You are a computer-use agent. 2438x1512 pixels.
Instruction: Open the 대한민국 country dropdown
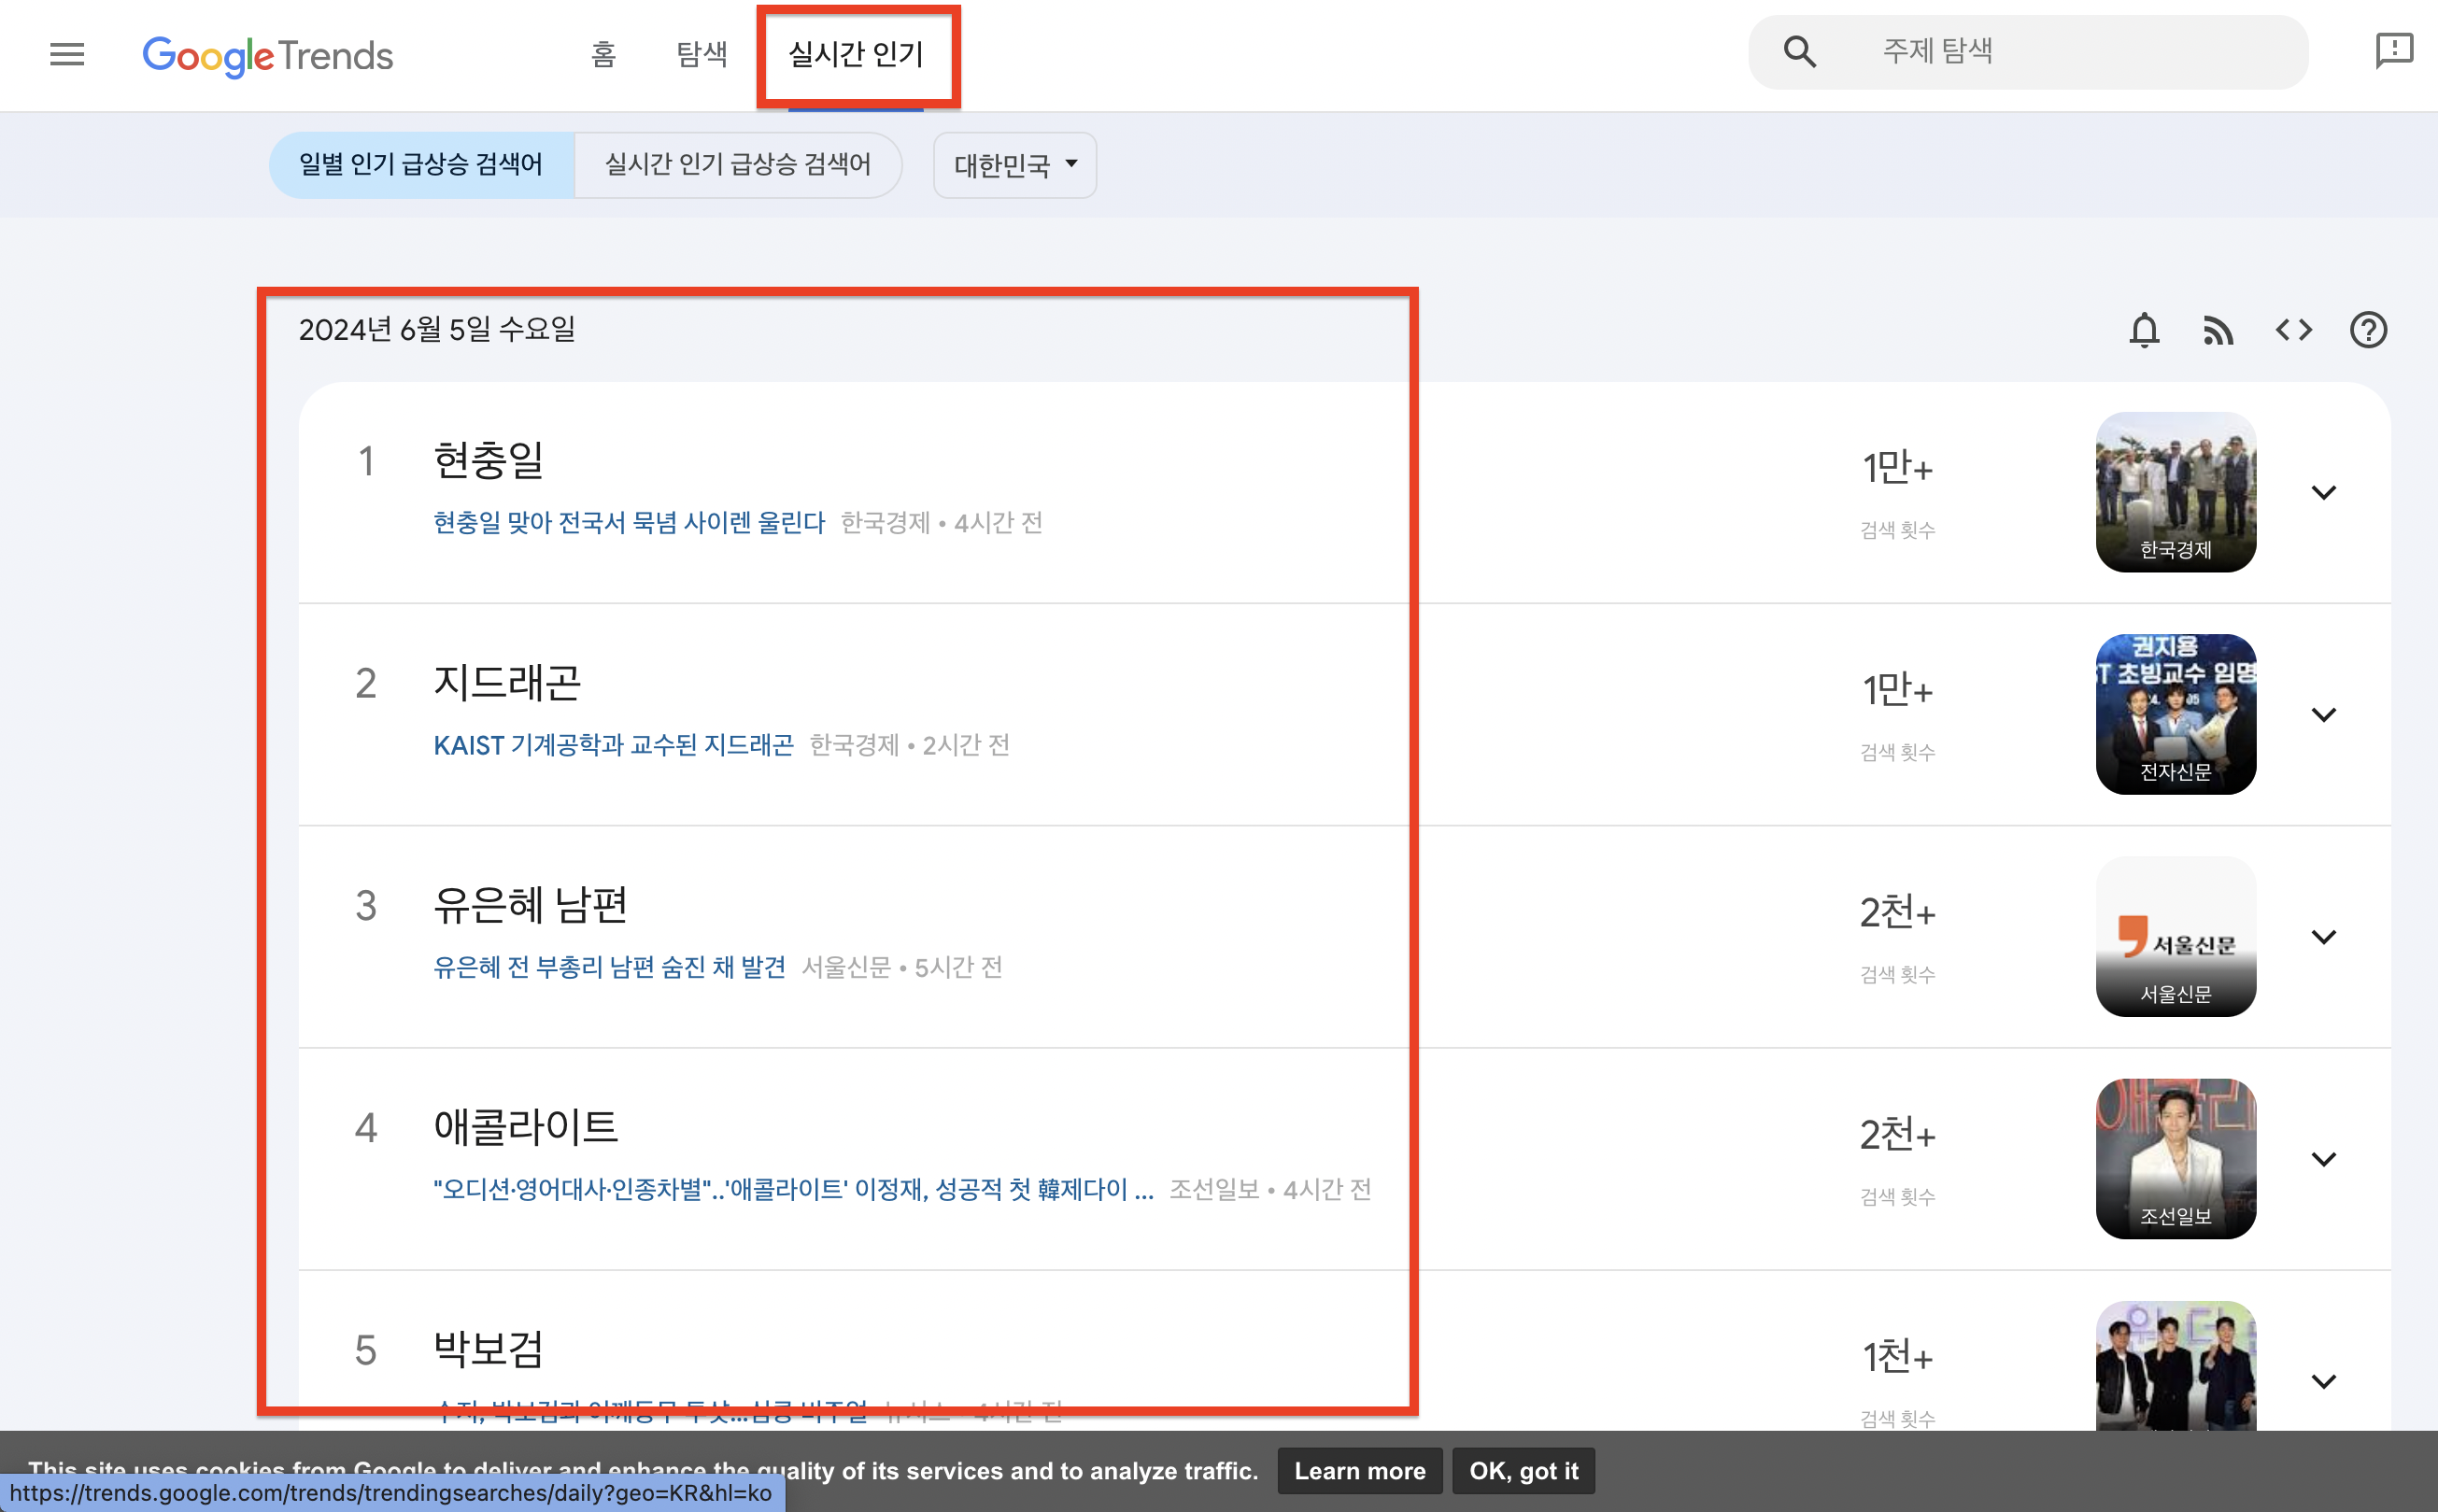coord(1014,165)
